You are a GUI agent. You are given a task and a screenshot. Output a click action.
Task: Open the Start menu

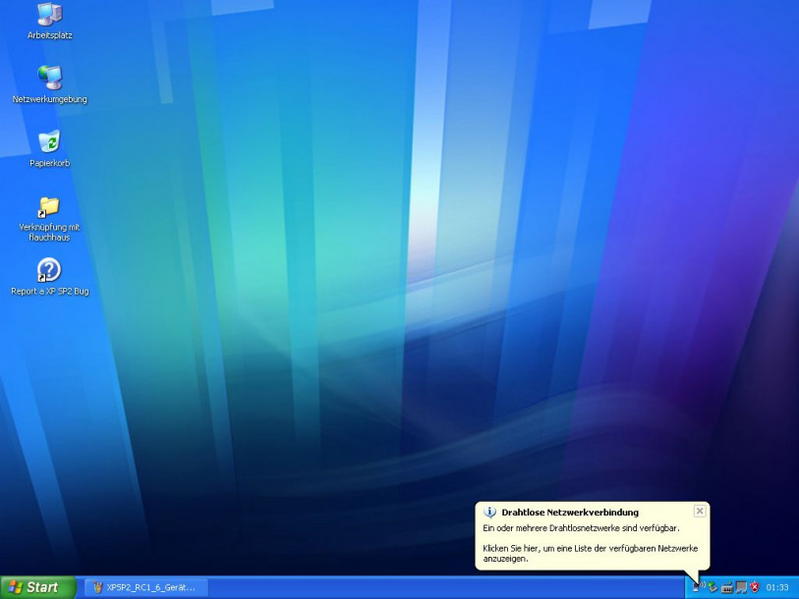point(38,587)
